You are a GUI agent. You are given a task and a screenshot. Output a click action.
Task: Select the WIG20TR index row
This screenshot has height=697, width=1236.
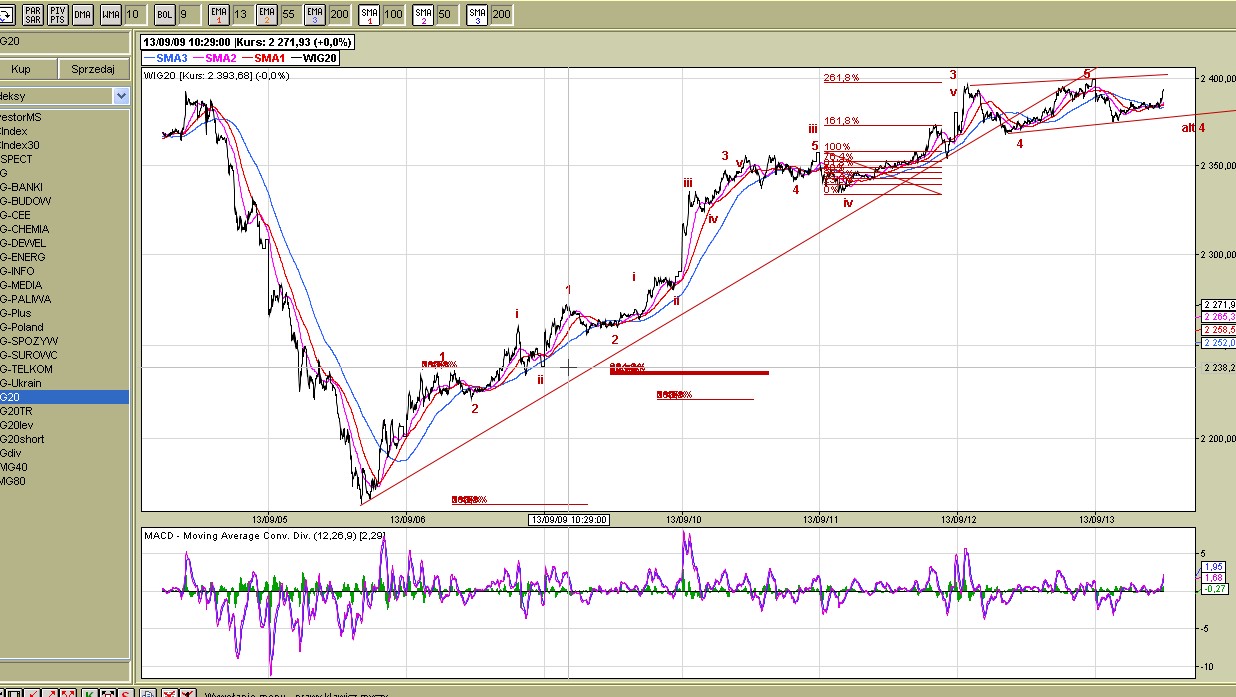click(x=64, y=411)
